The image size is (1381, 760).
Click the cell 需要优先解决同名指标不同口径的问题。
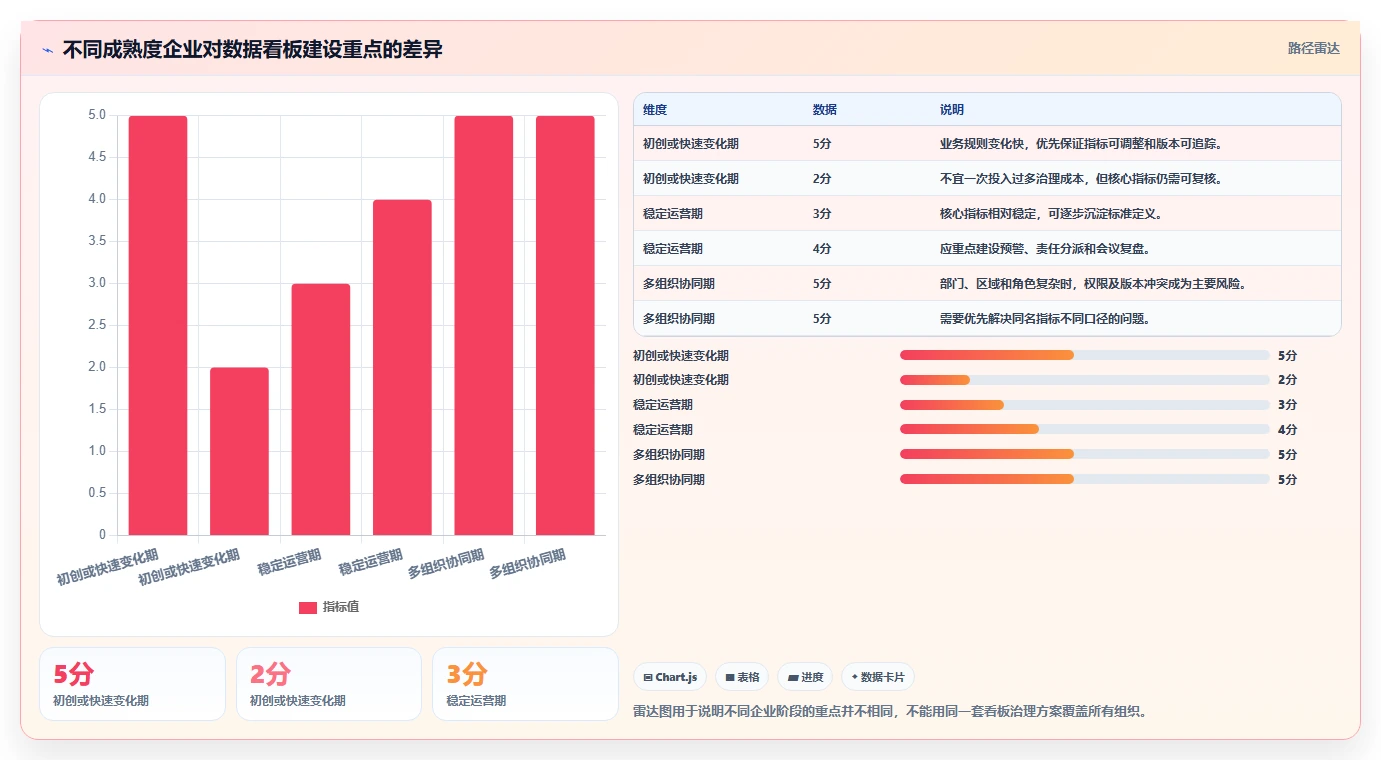[1045, 319]
